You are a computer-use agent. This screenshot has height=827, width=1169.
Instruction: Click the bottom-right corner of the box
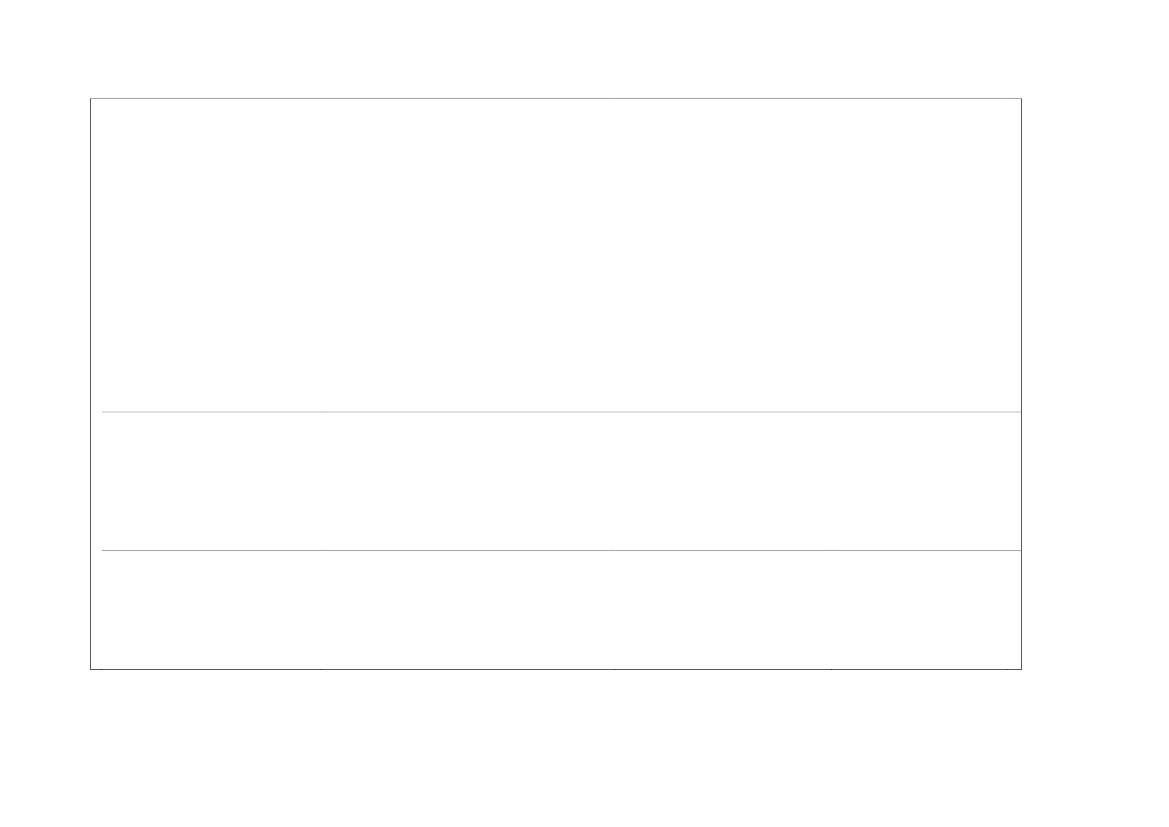1021,668
